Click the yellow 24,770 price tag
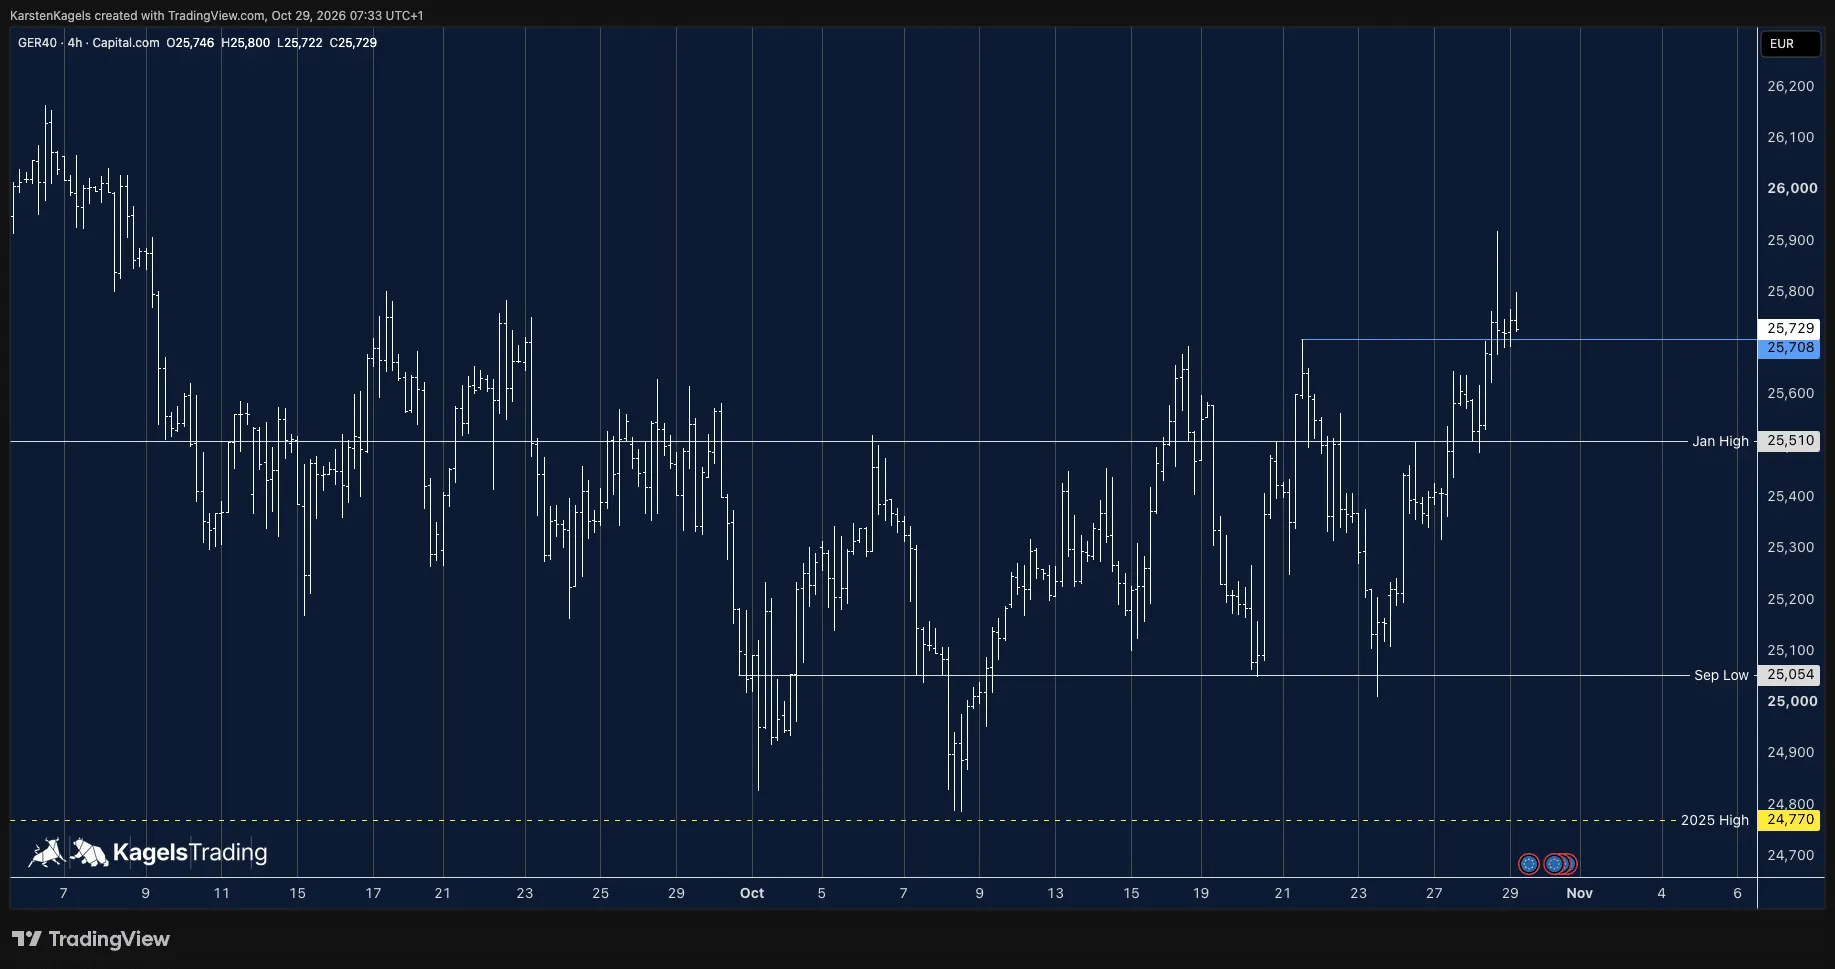The height and width of the screenshot is (969, 1835). point(1789,820)
